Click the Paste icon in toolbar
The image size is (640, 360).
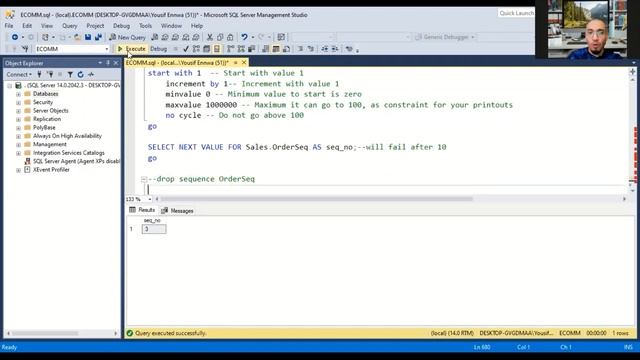[230, 37]
